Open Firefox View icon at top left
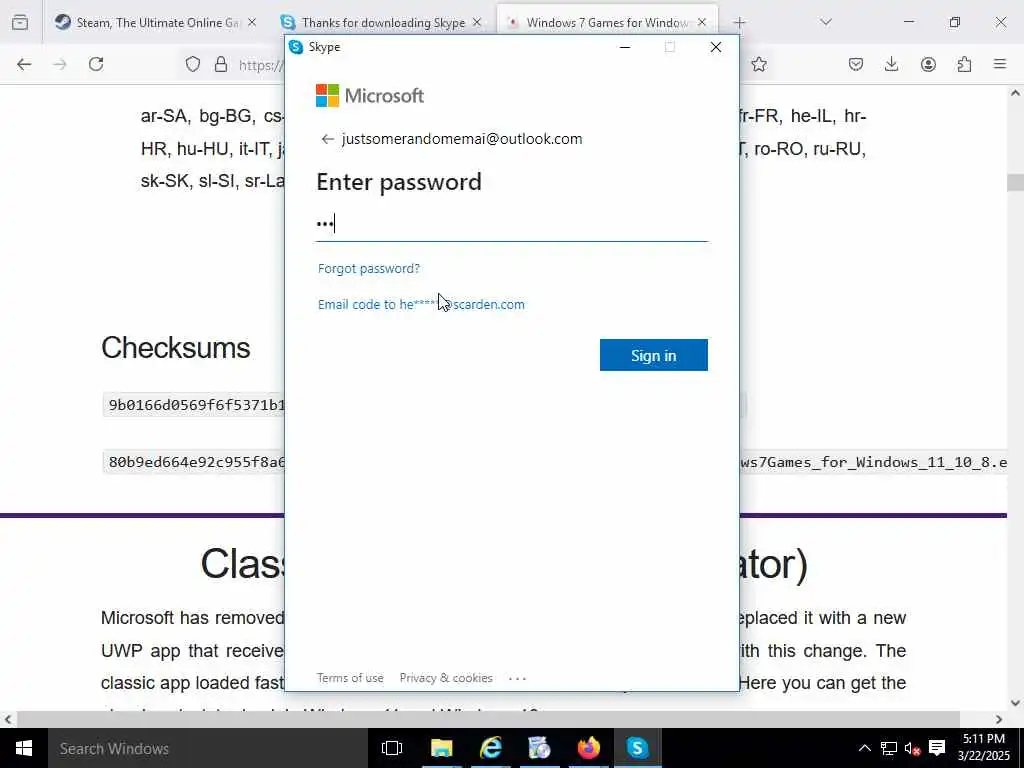Image resolution: width=1024 pixels, height=768 pixels. coord(20,22)
